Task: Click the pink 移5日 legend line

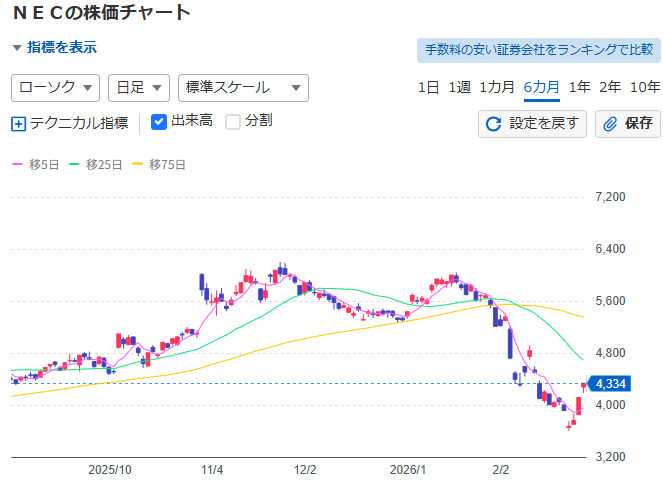Action: click(x=17, y=164)
